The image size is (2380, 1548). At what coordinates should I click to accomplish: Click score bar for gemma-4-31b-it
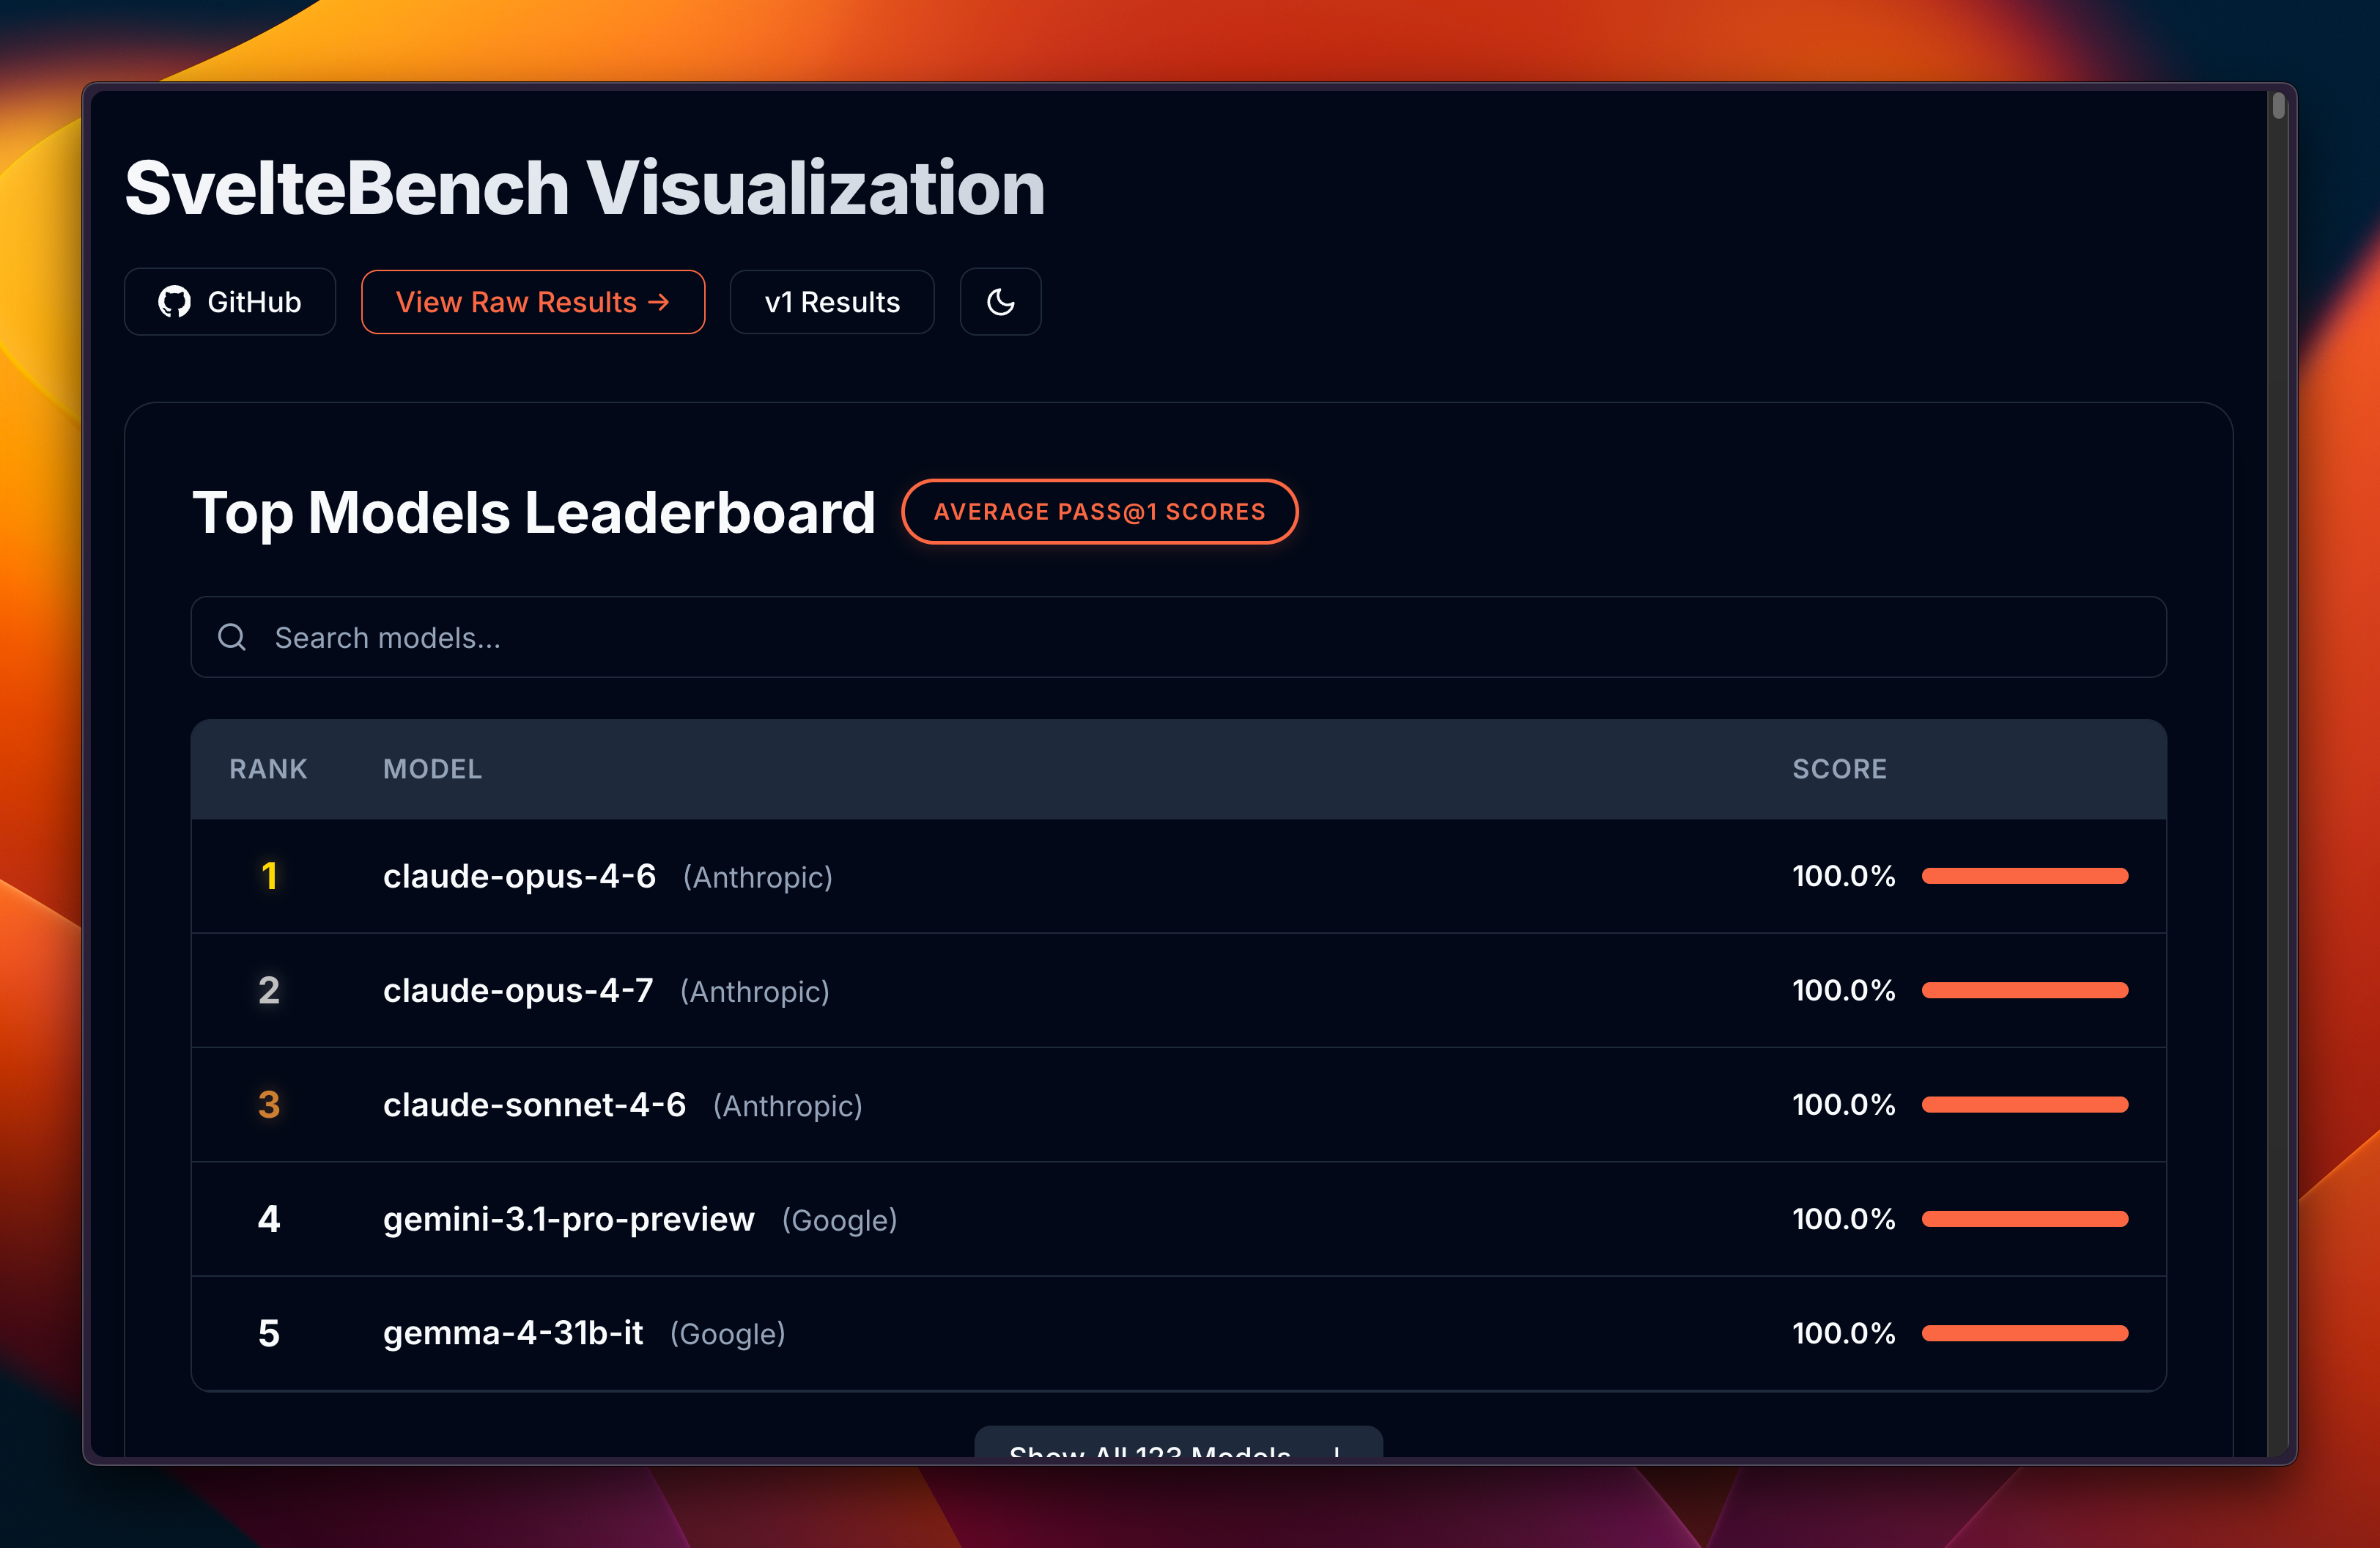pyautogui.click(x=2024, y=1333)
